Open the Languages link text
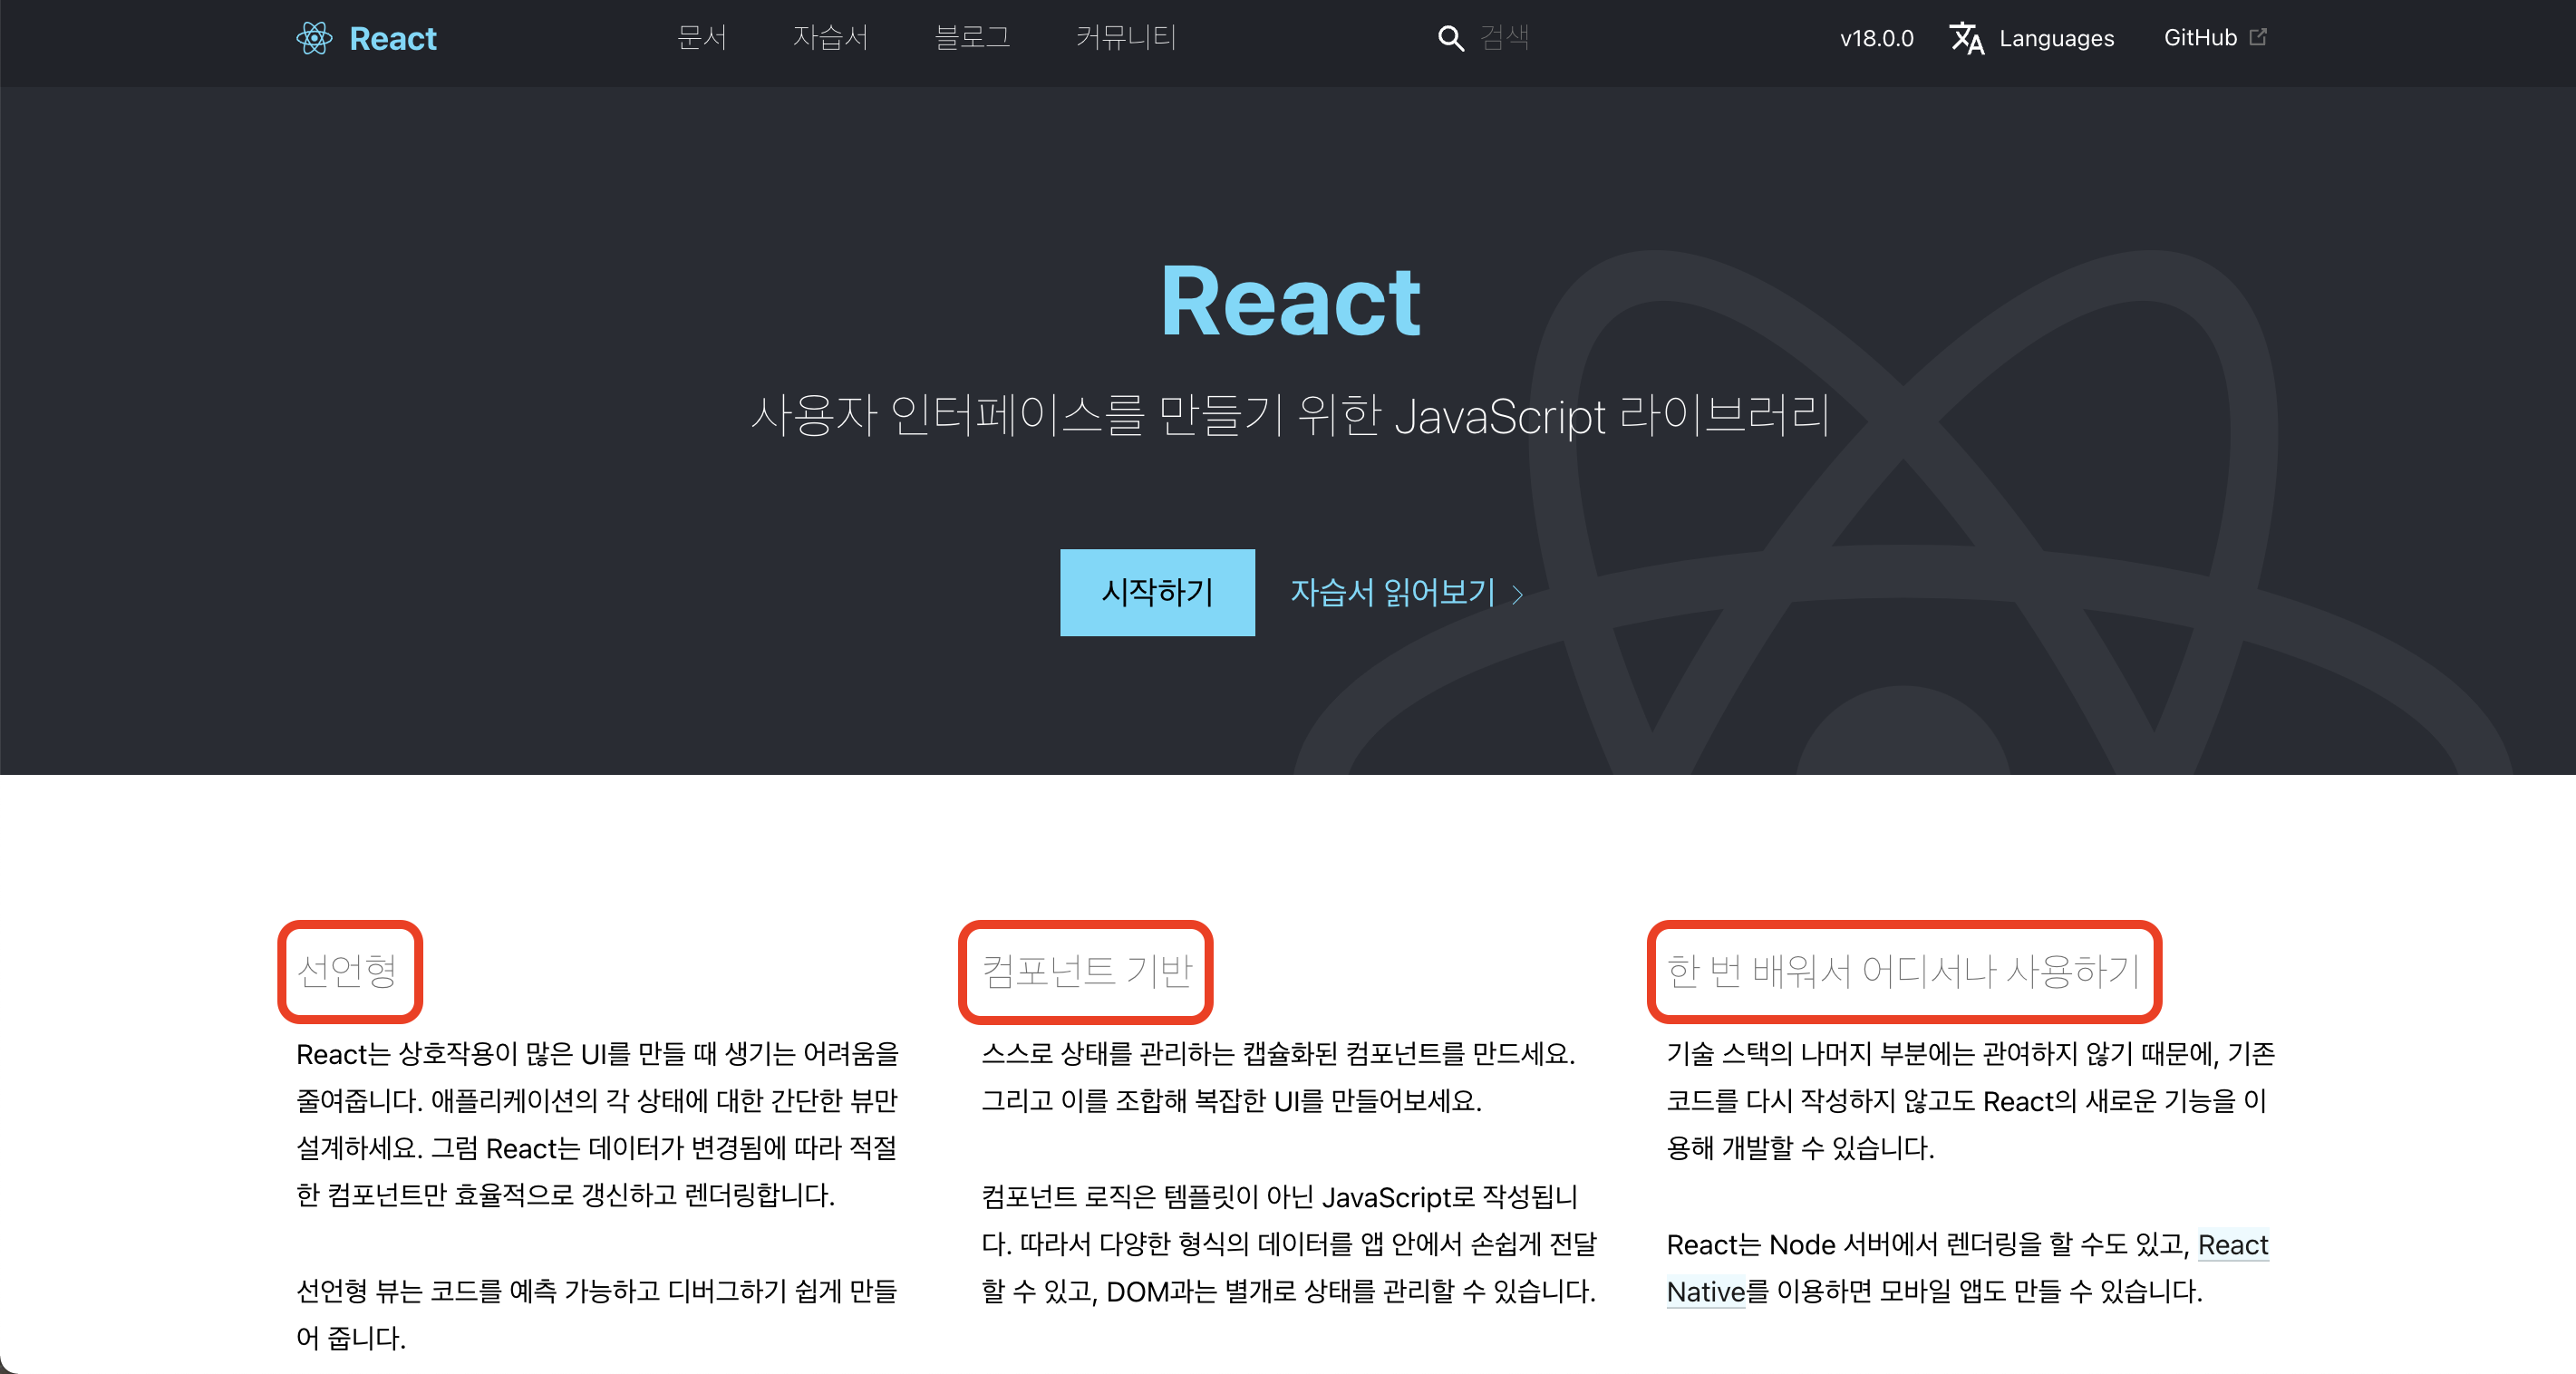This screenshot has height=1374, width=2576. 2056,38
